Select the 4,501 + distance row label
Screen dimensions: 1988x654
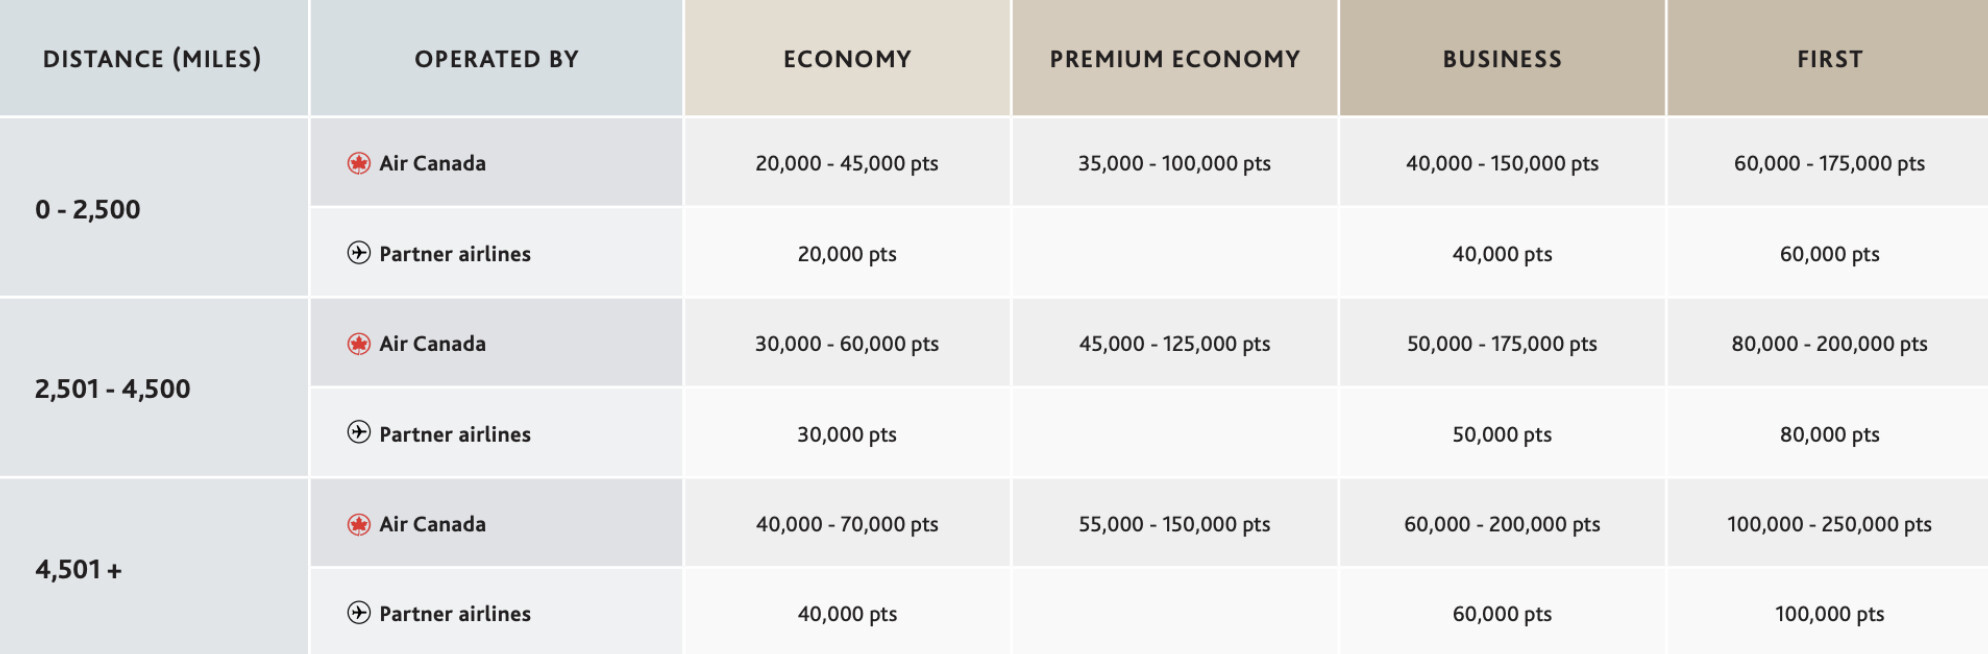[78, 569]
